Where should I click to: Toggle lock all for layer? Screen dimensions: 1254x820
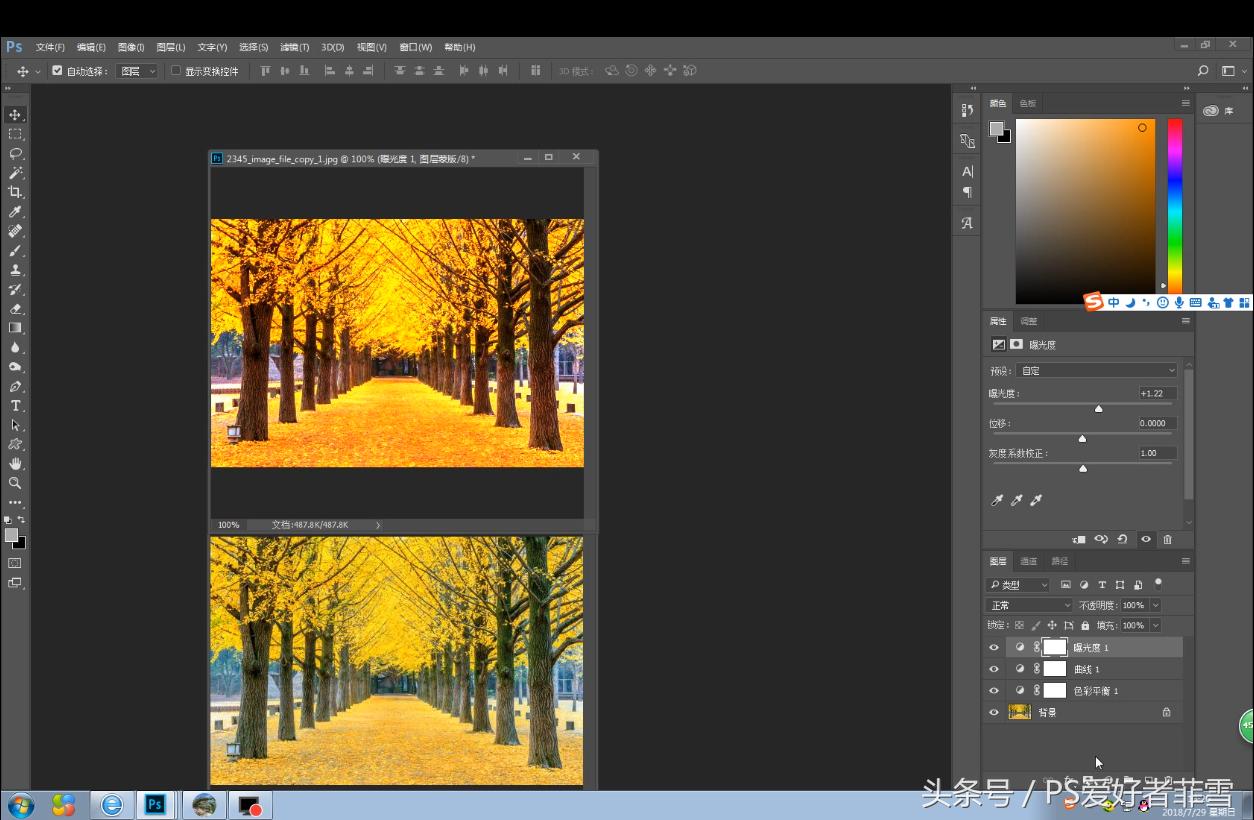click(x=1085, y=625)
